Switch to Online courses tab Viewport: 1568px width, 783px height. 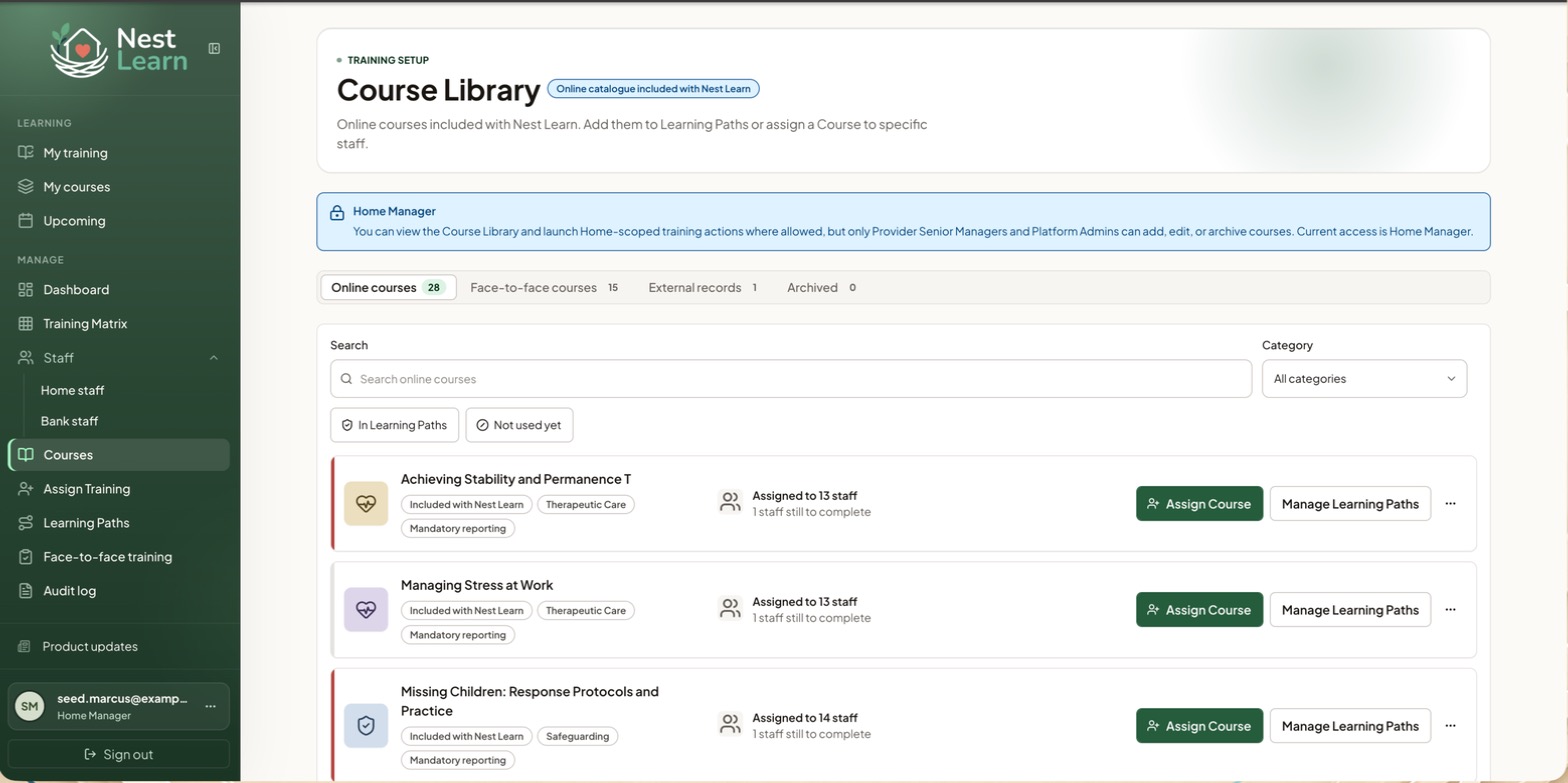[x=388, y=288]
